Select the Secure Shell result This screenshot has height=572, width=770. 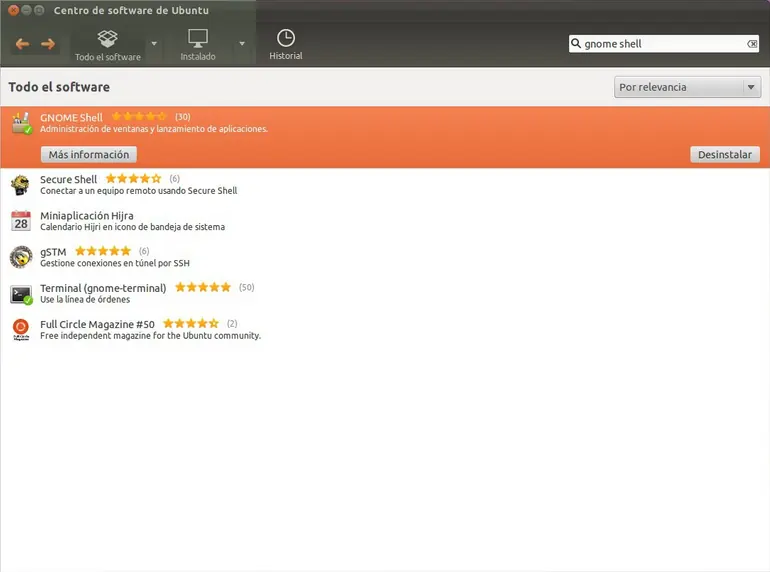[x=385, y=185]
